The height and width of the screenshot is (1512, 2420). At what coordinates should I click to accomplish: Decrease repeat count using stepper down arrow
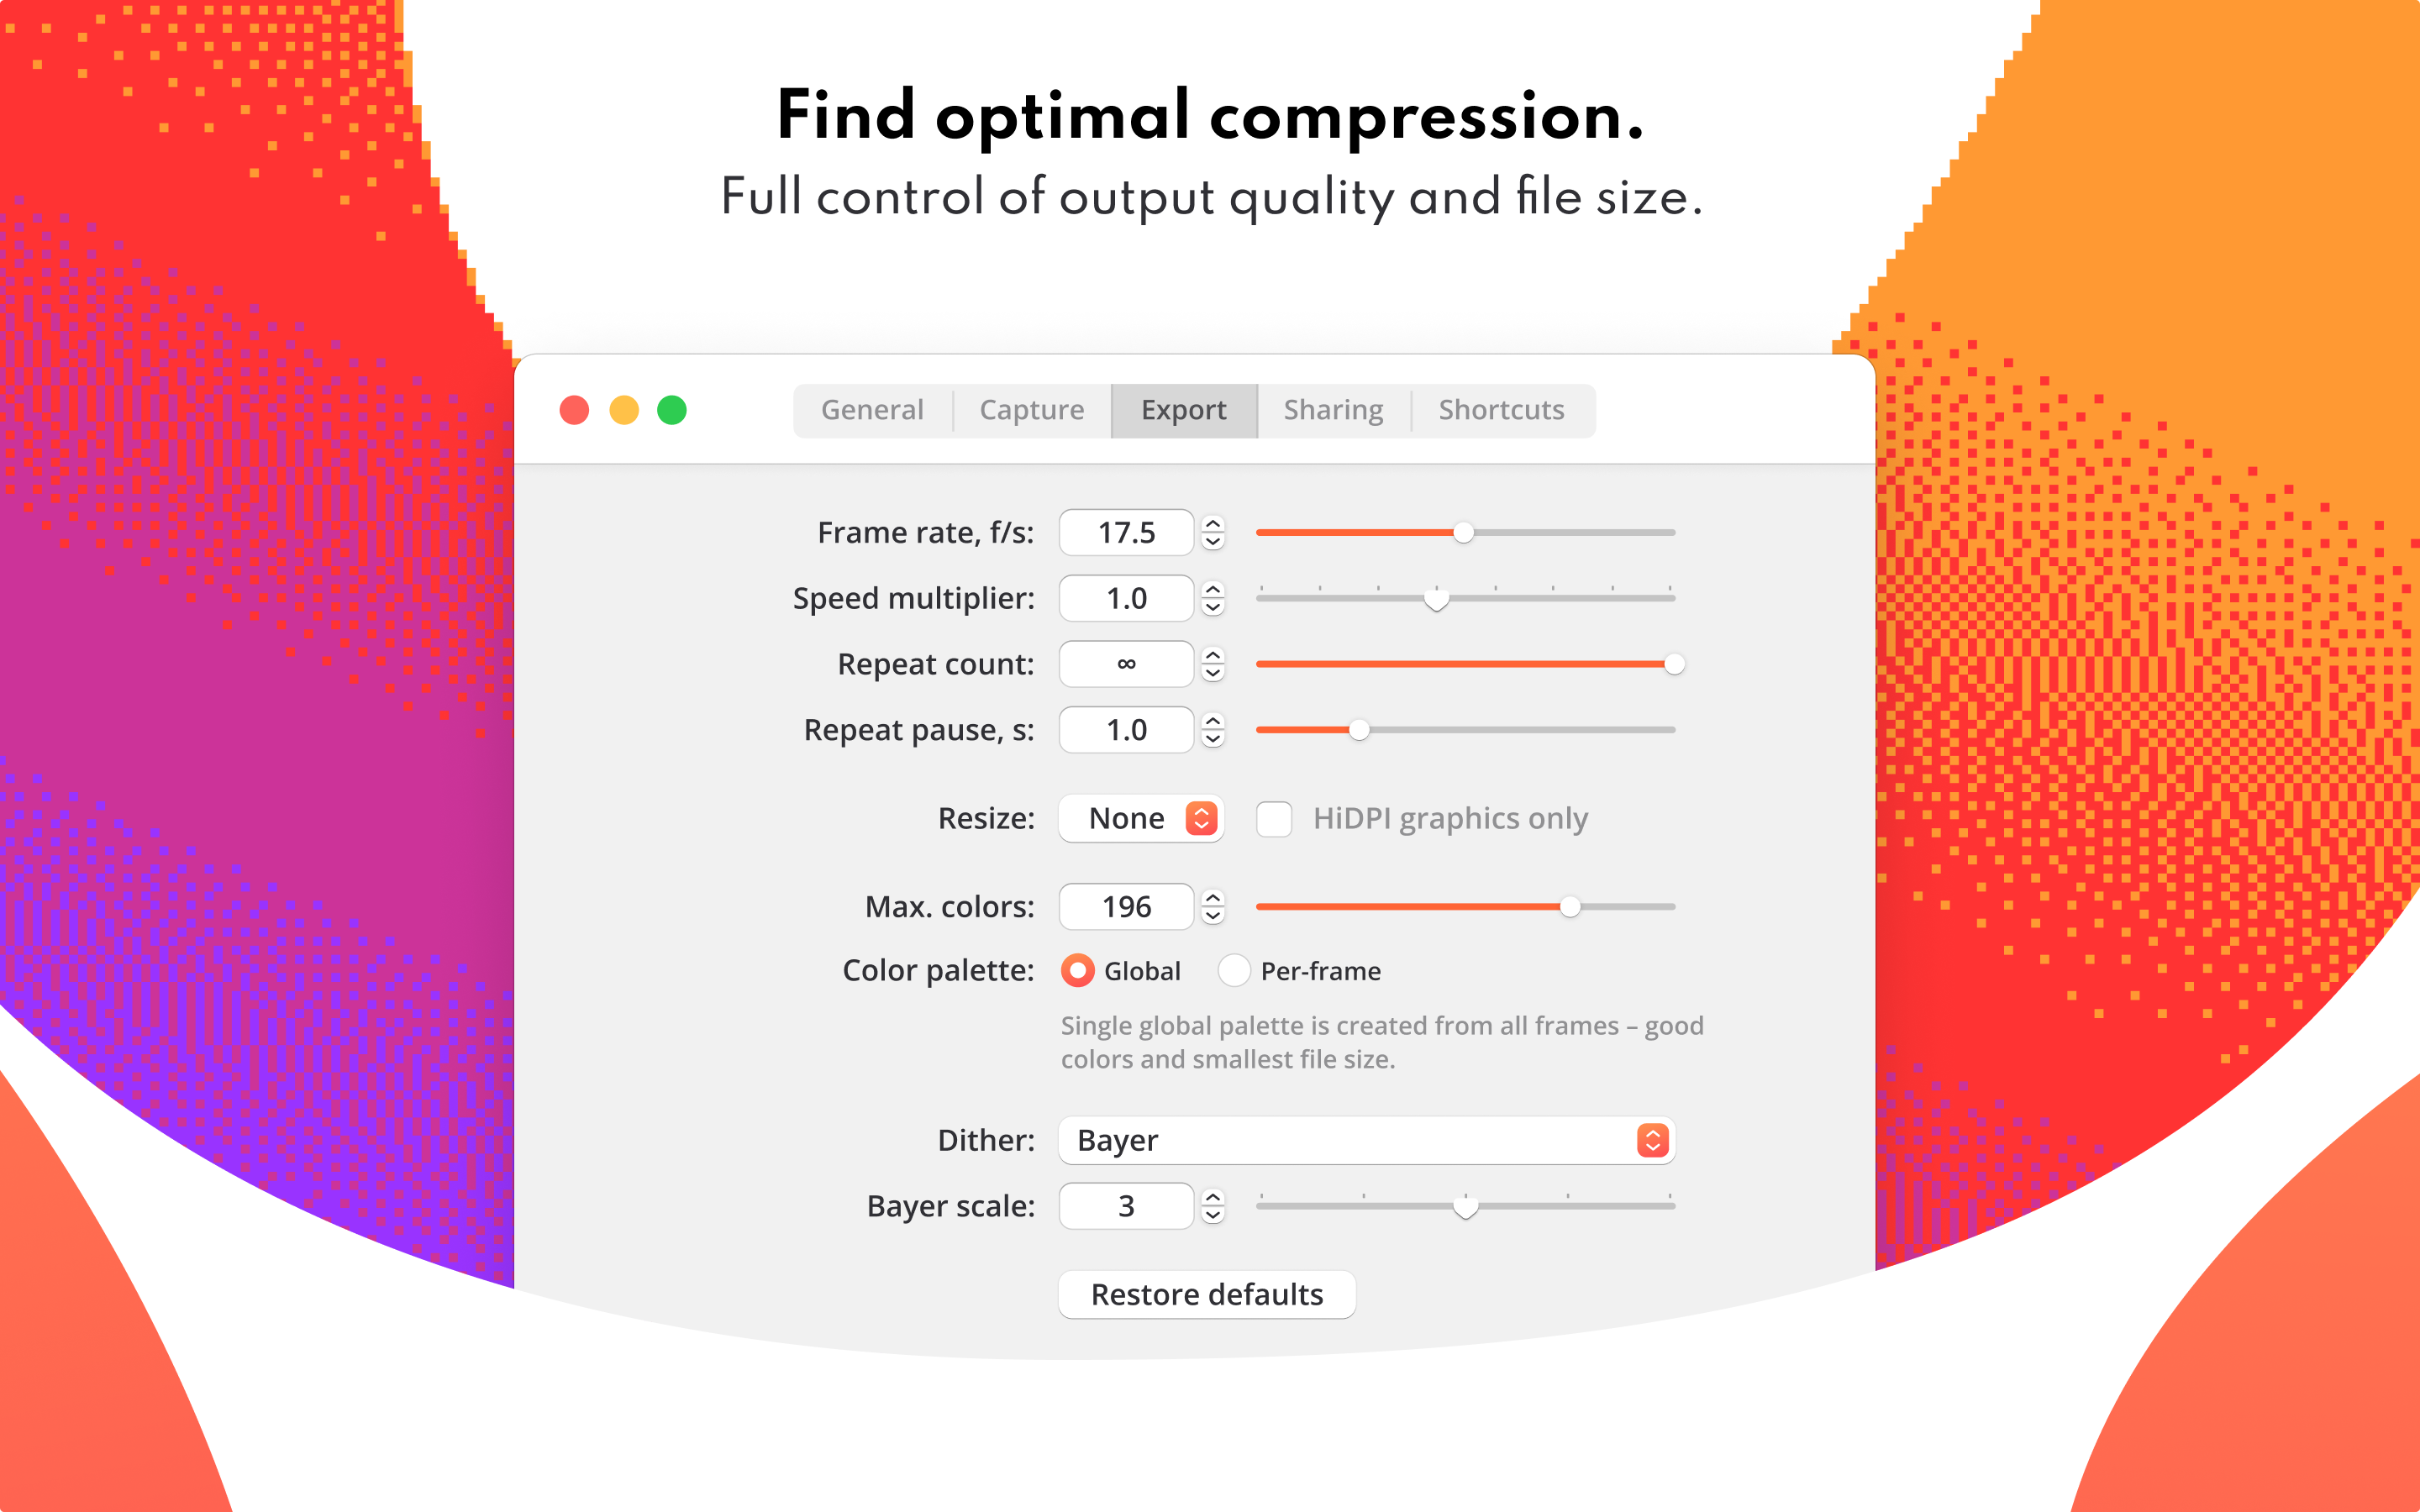(x=1213, y=673)
